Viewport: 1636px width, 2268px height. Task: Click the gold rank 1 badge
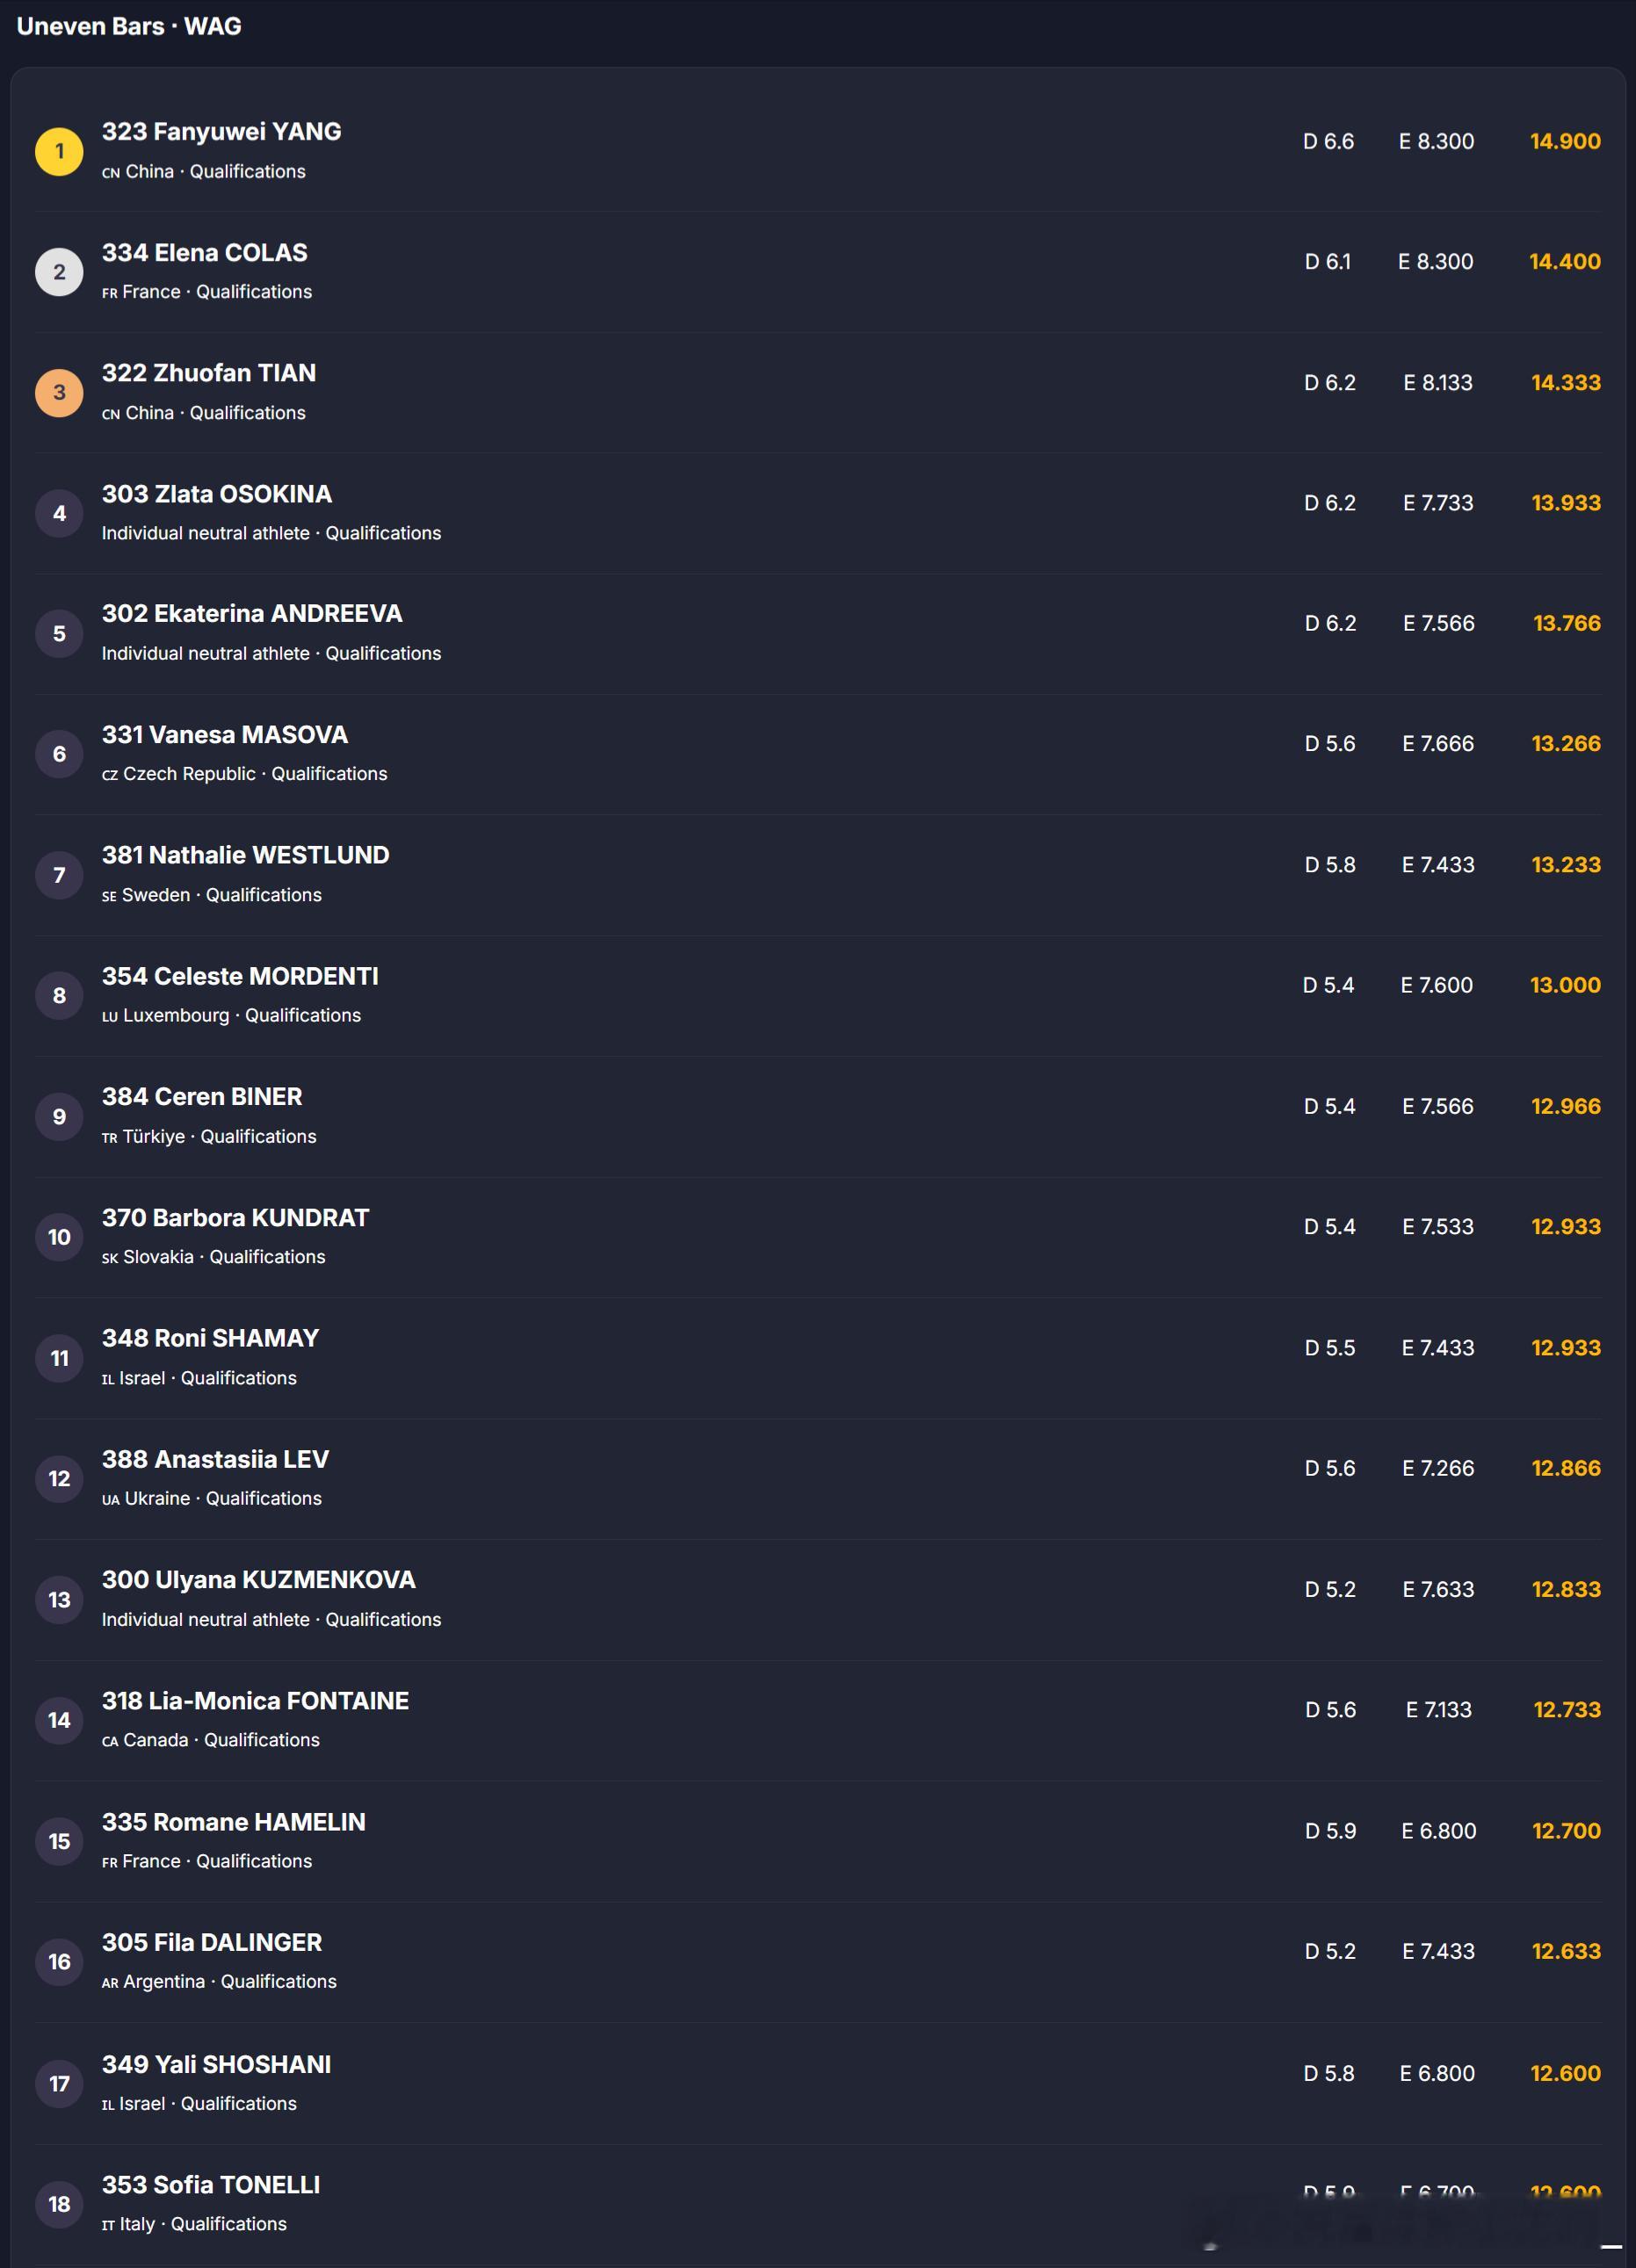point(59,151)
